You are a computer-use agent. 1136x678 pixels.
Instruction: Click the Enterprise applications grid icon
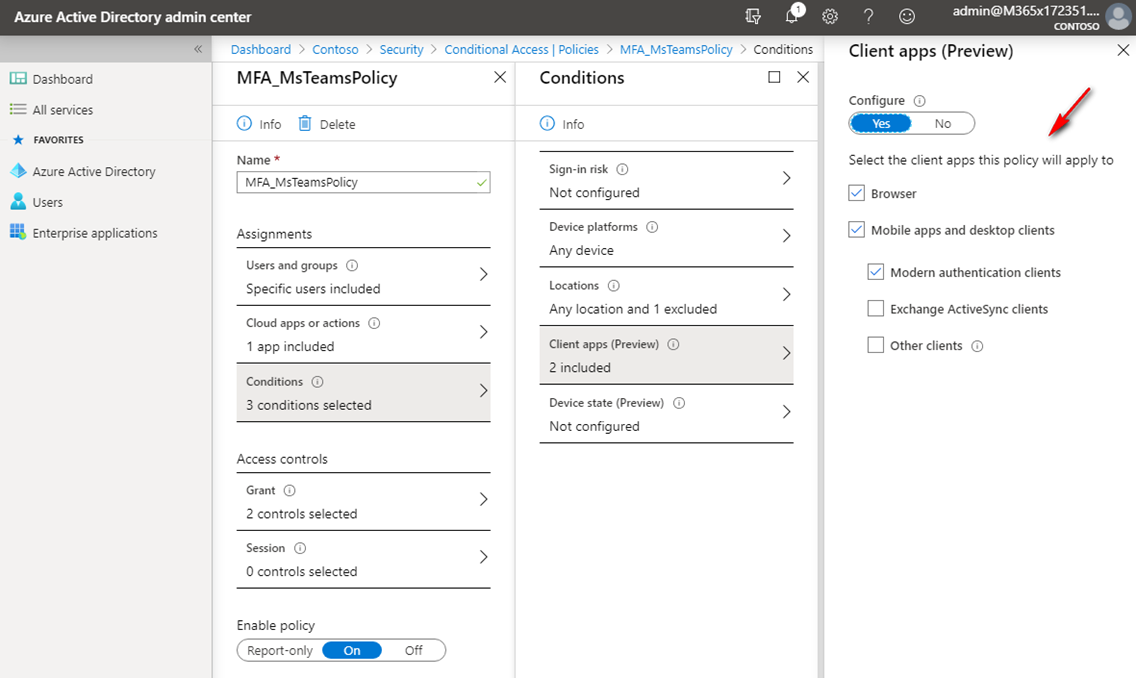pyautogui.click(x=18, y=232)
